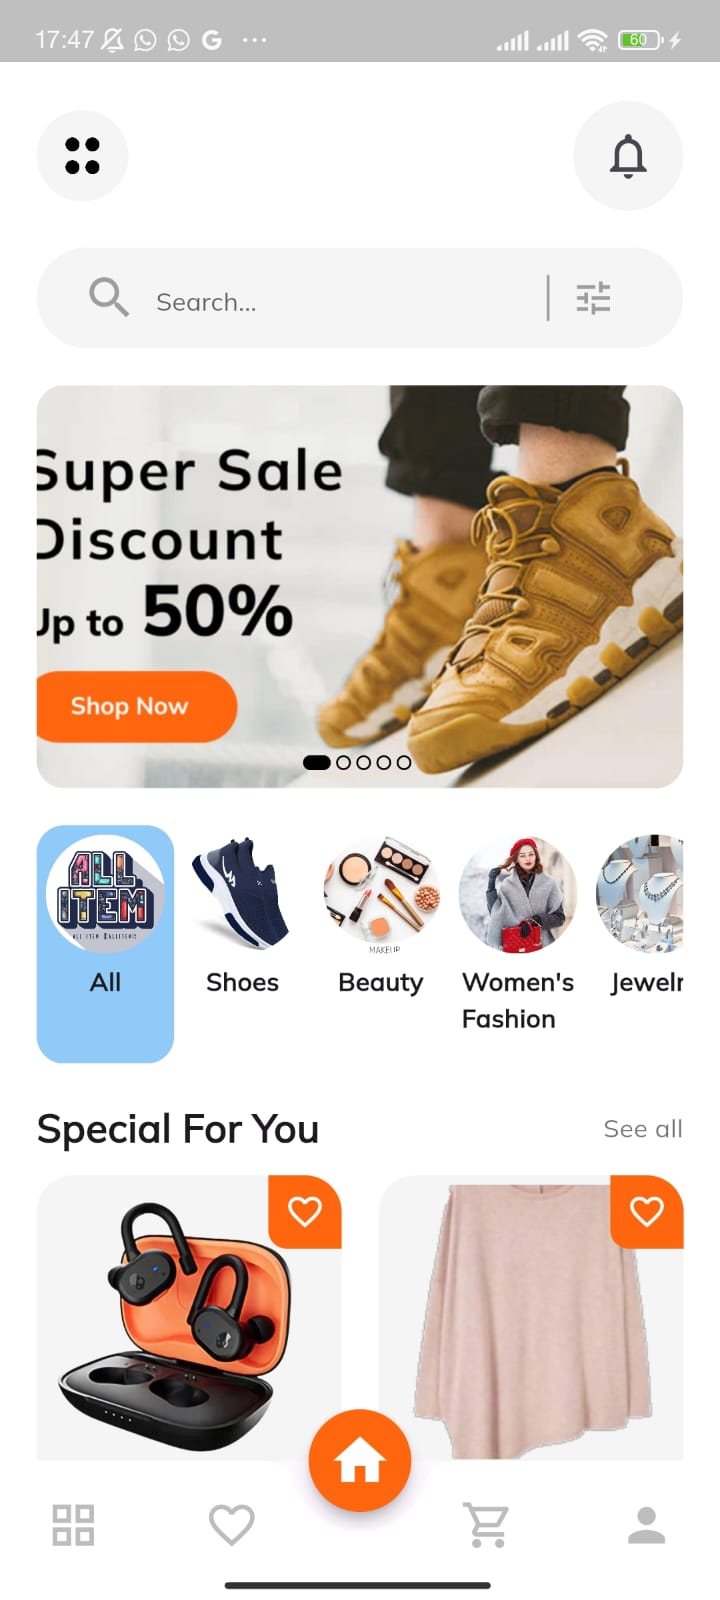Open the search filter sliders icon
720x1600 pixels.
tap(593, 298)
